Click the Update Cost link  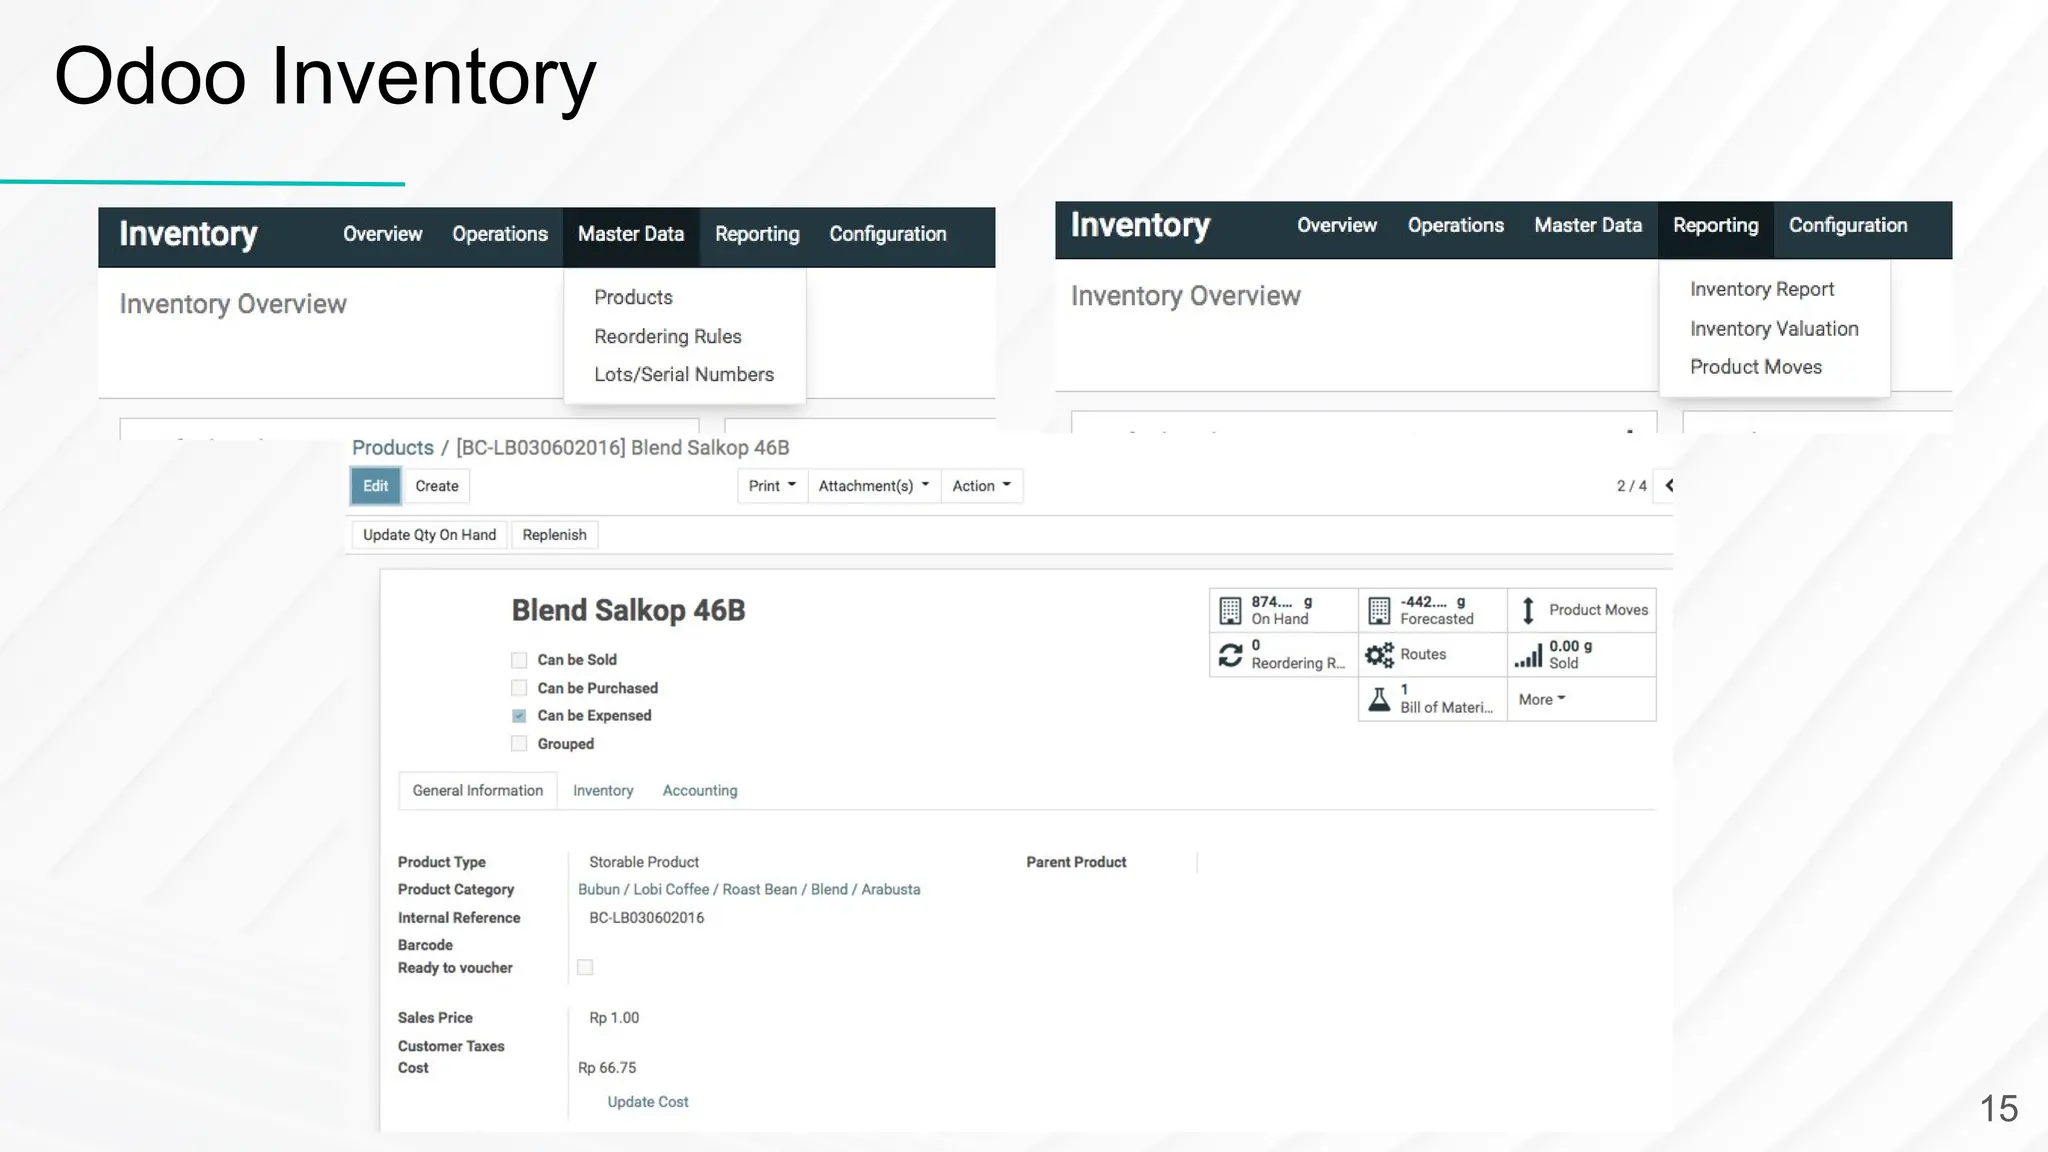[x=648, y=1102]
